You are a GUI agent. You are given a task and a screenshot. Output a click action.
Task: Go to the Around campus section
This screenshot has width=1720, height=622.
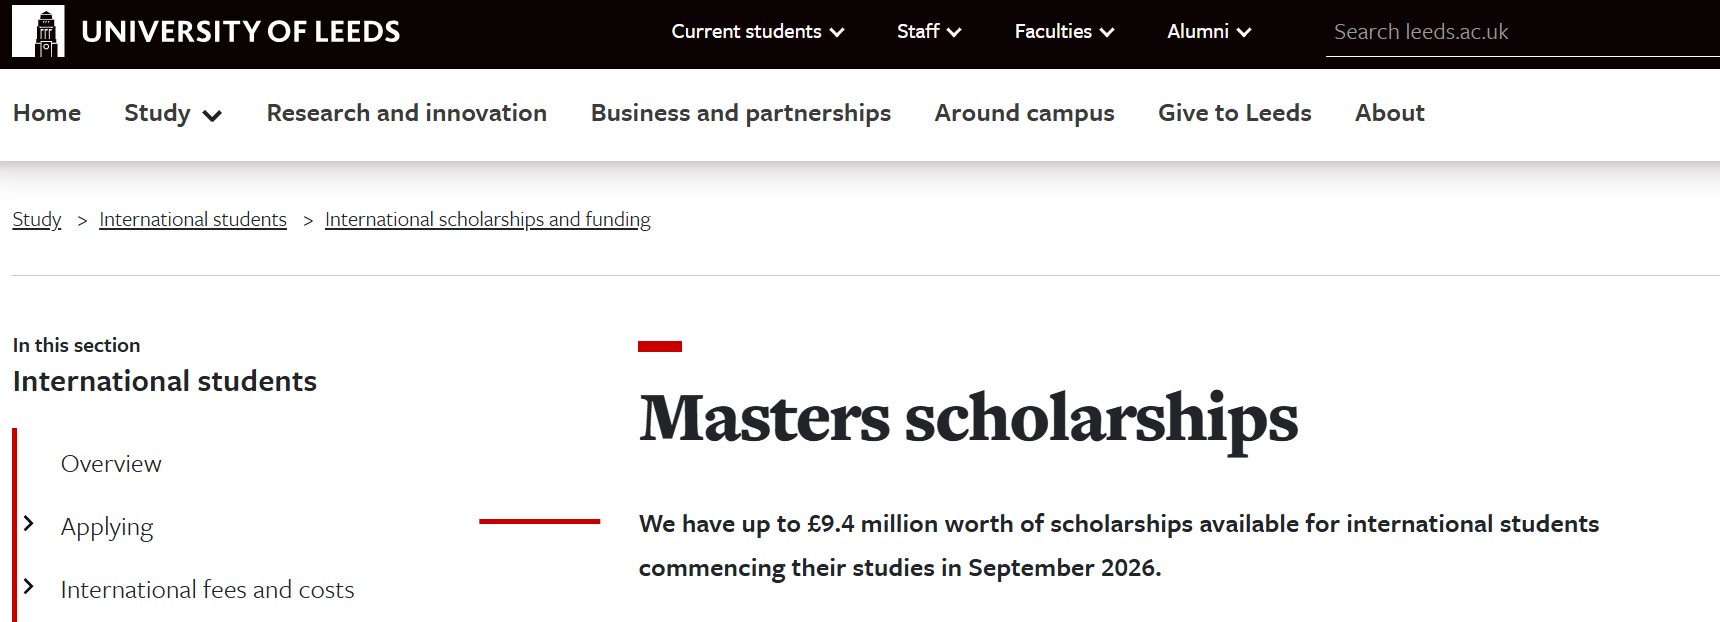1024,114
